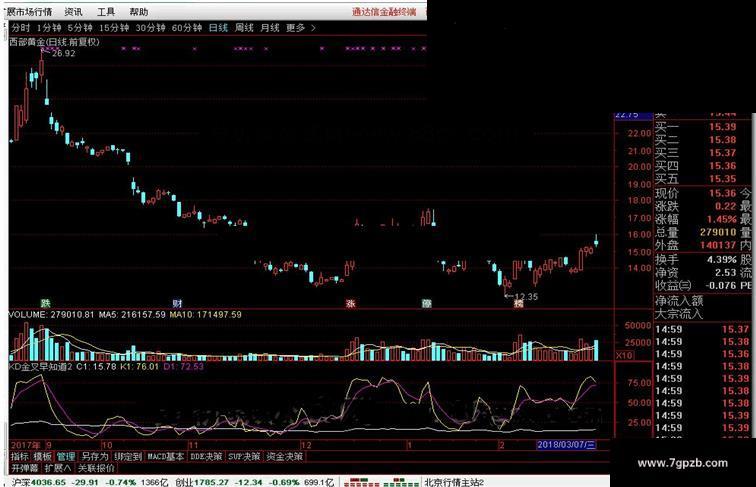756x487 pixels.
Task: Click the 管理 button
Action: (66, 456)
